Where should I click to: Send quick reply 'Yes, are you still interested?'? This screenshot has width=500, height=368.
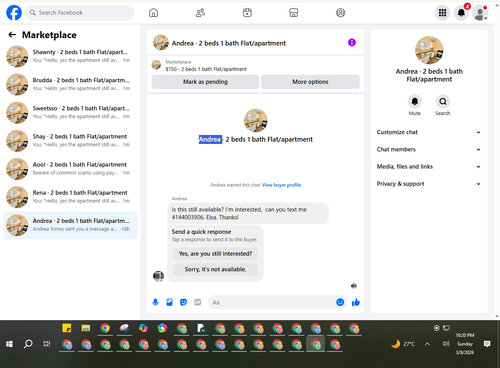[x=215, y=254]
